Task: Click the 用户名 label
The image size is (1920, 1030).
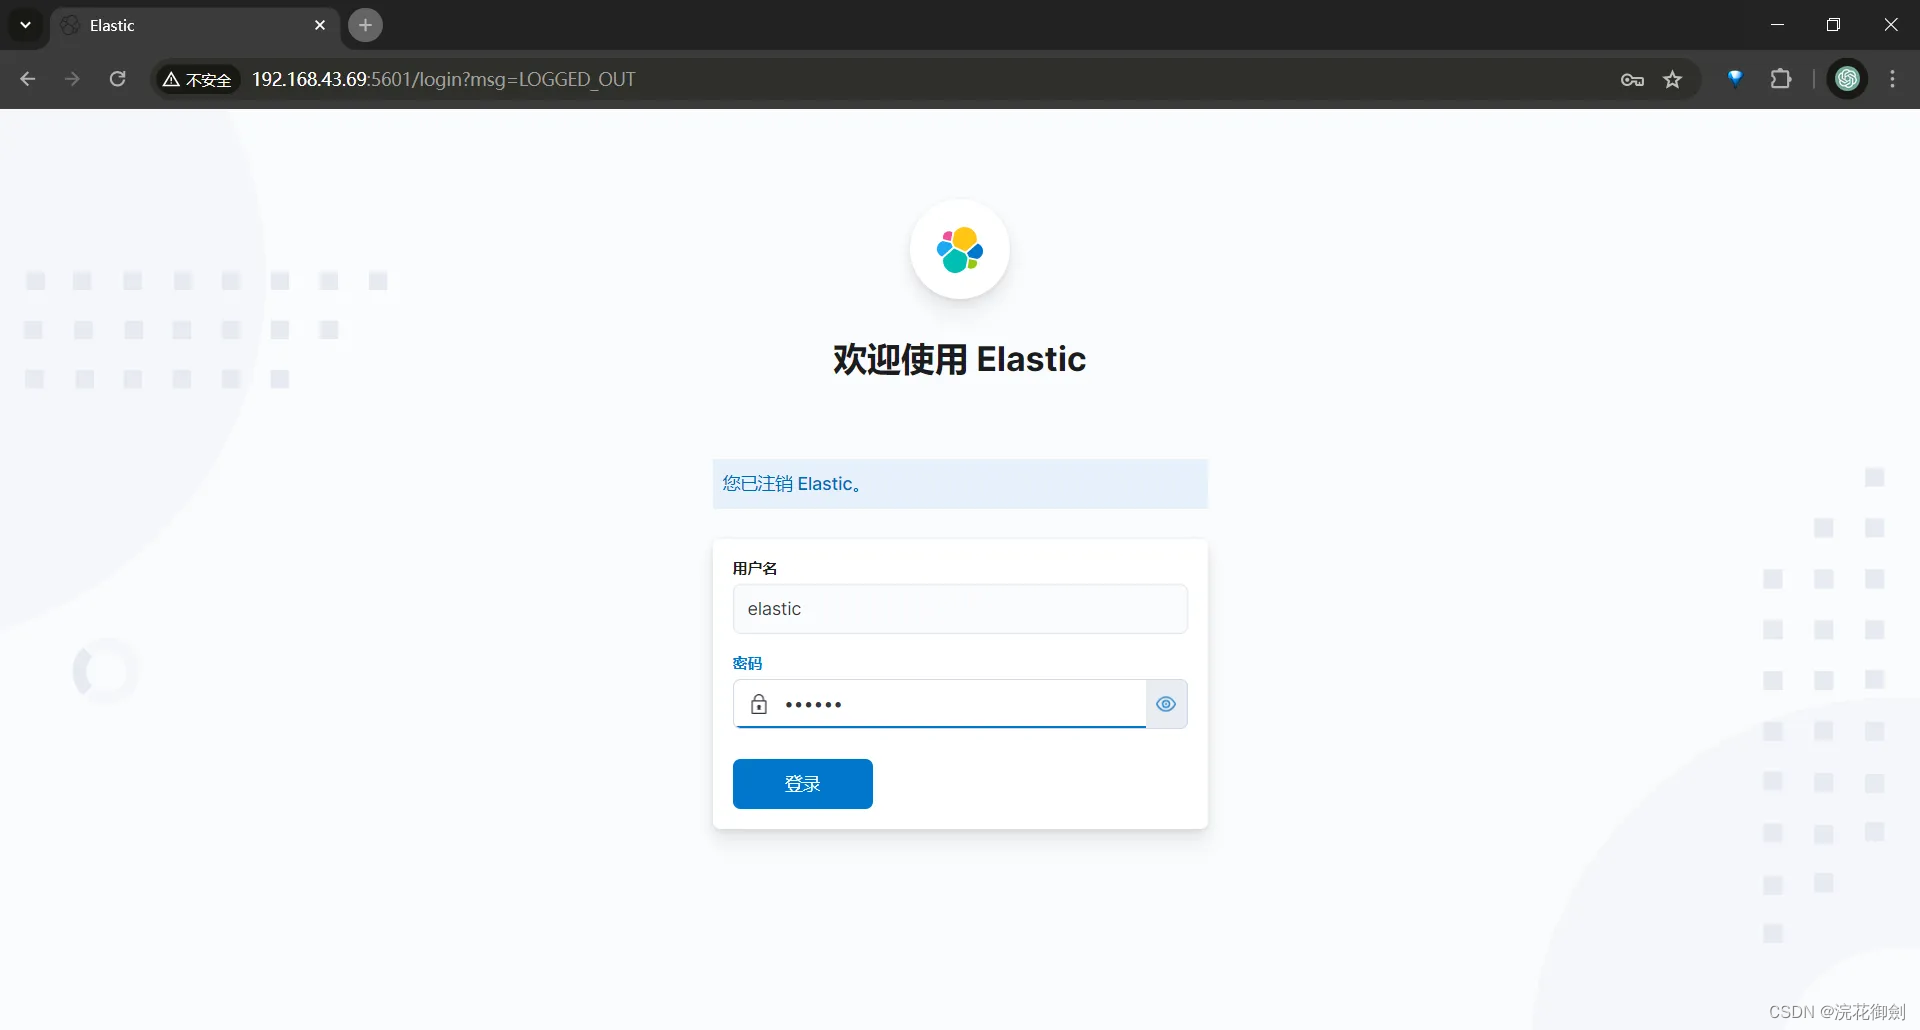Action: [x=755, y=568]
